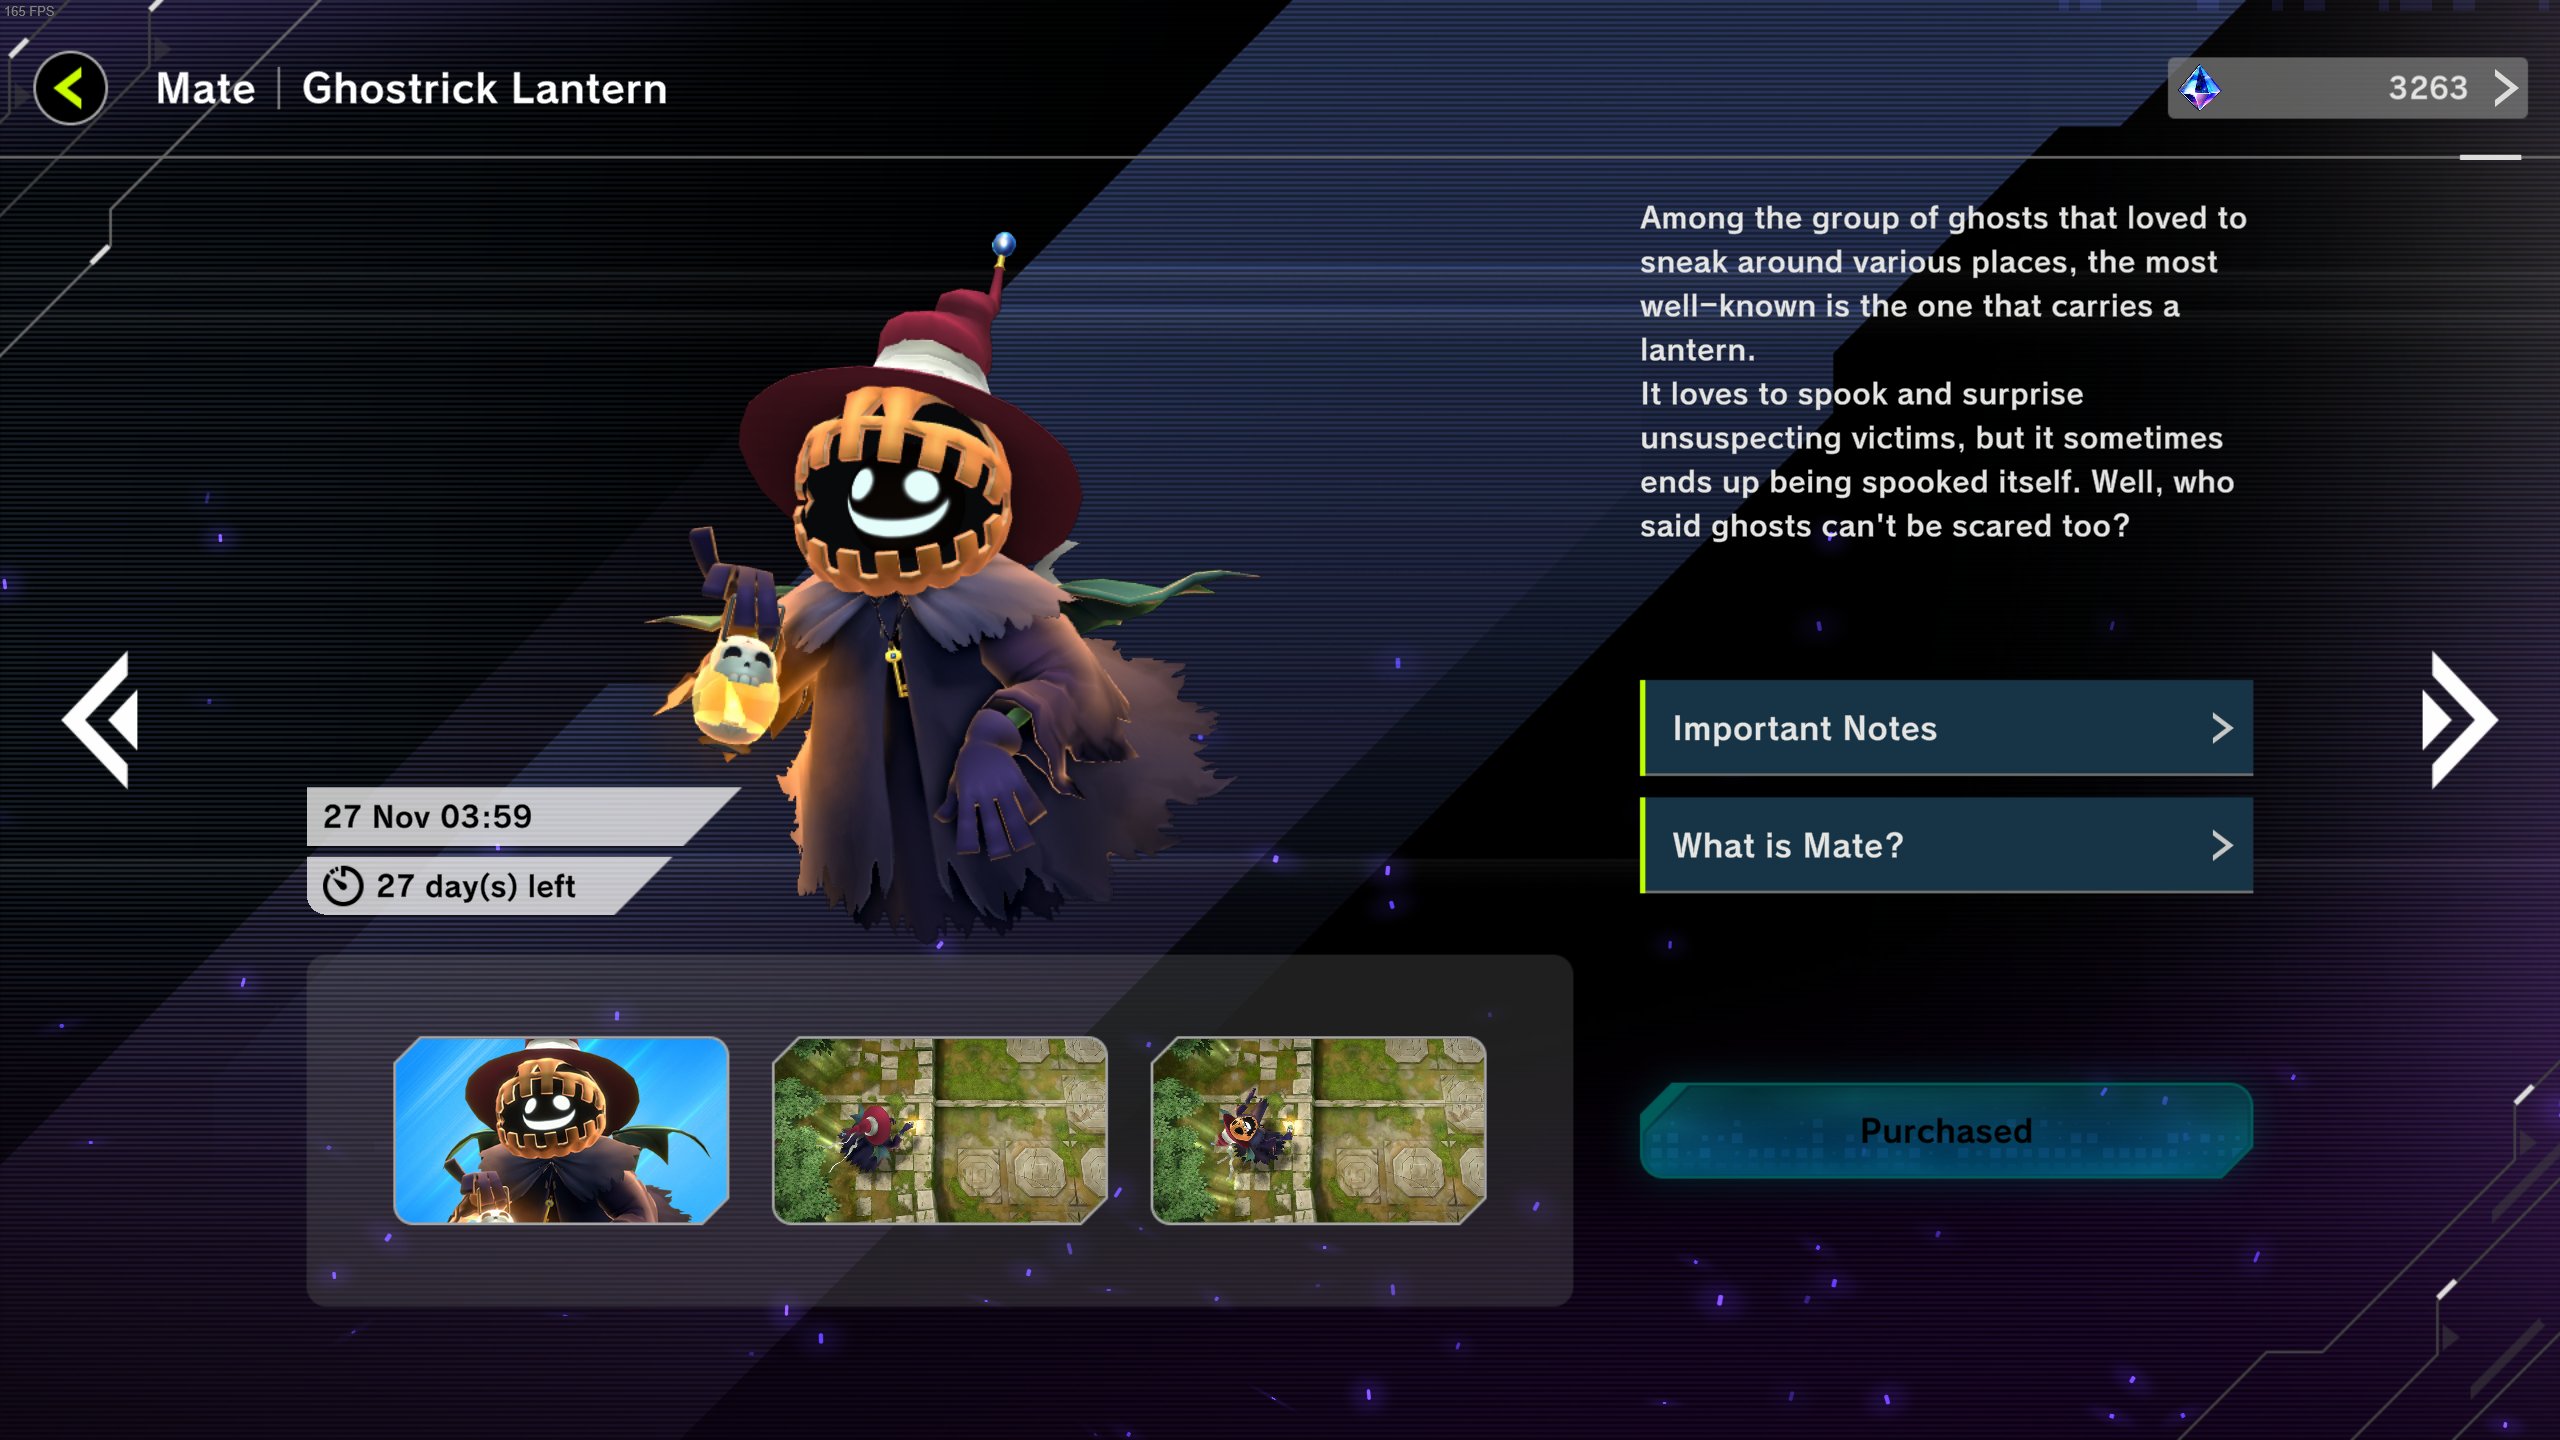Click the Important Notes chevron arrow

pyautogui.click(x=2222, y=728)
